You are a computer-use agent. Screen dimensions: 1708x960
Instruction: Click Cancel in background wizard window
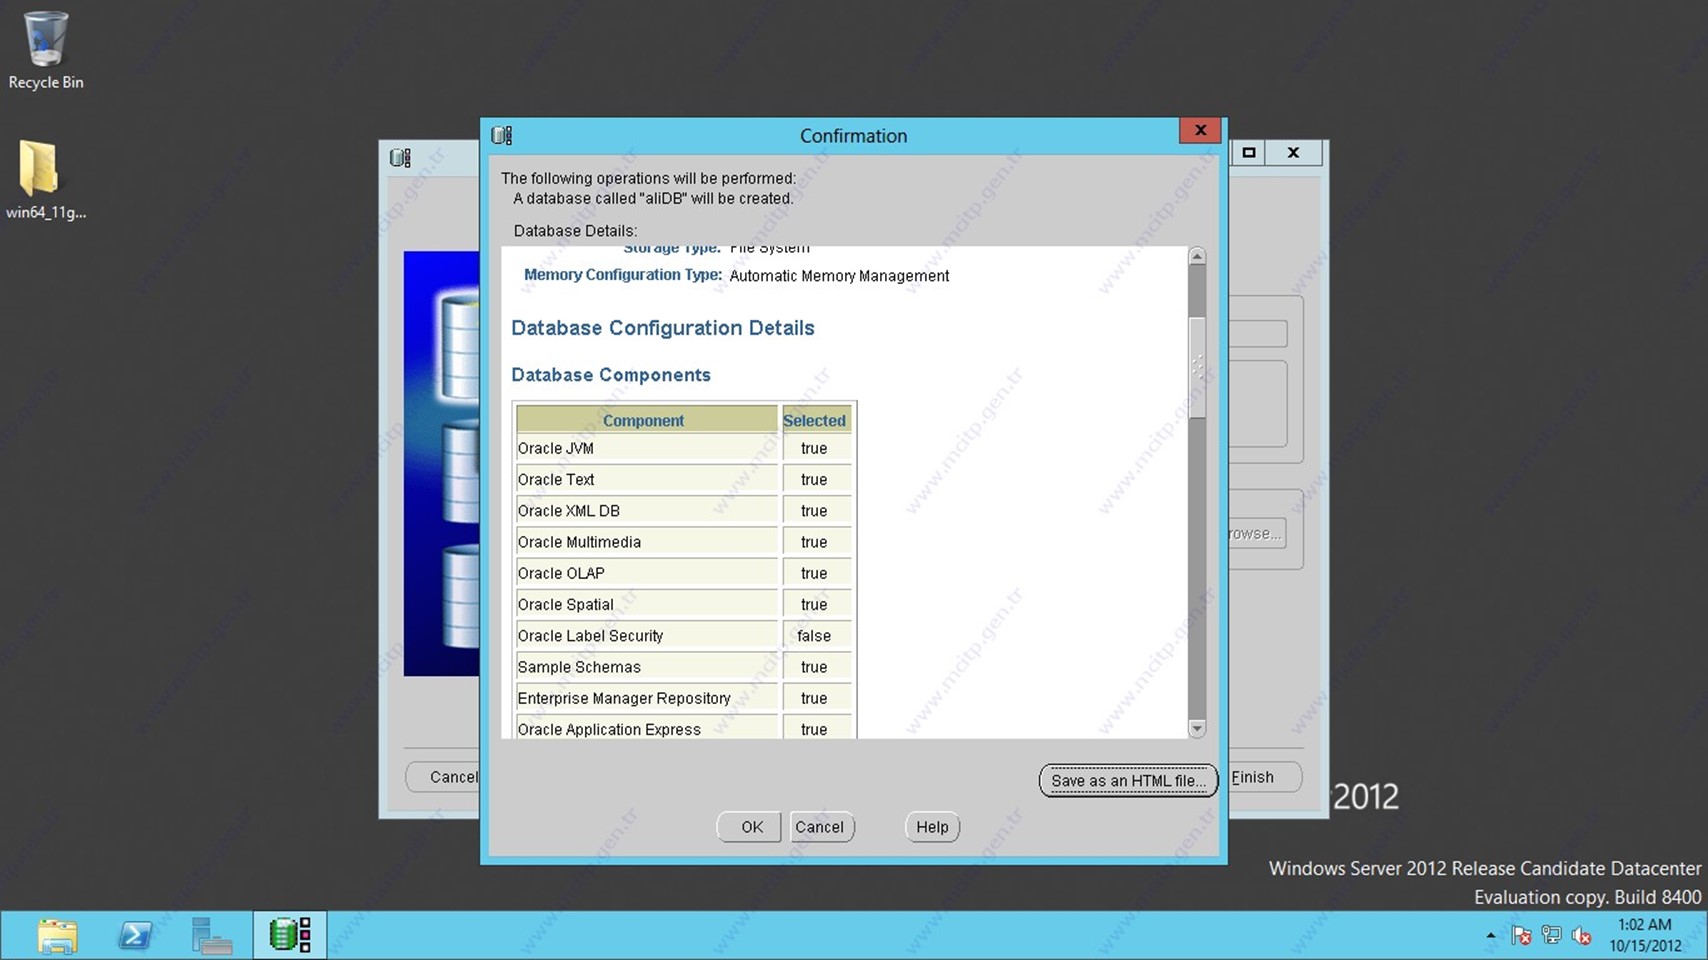[443, 777]
